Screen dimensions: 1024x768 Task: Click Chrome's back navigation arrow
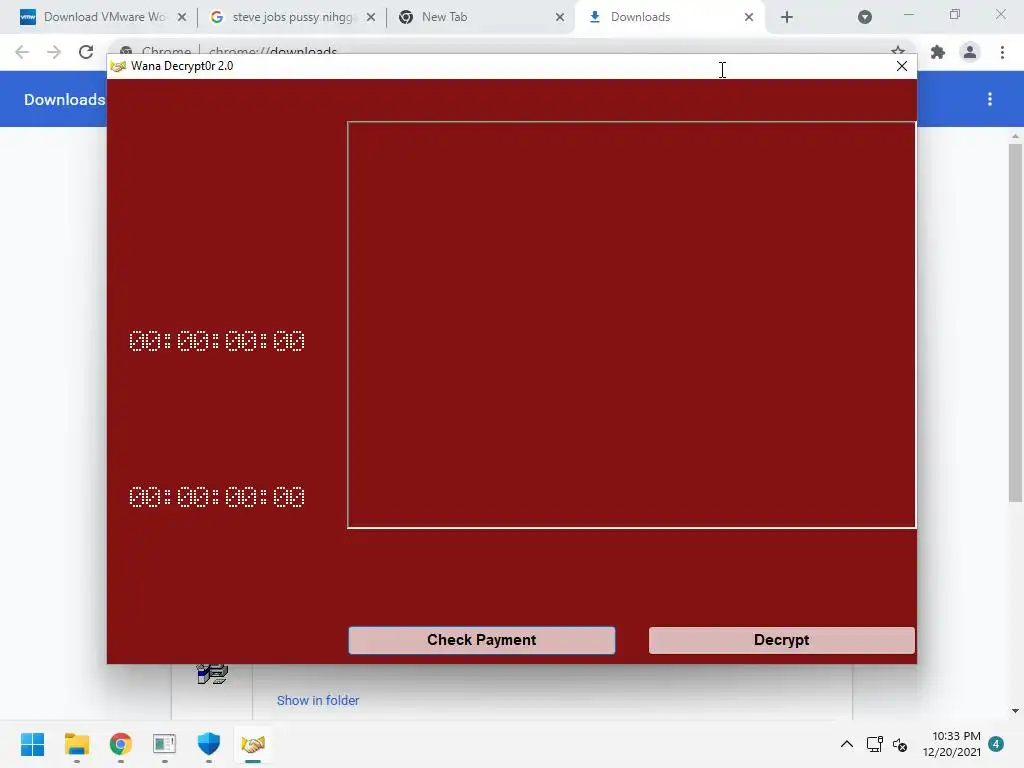tap(22, 52)
